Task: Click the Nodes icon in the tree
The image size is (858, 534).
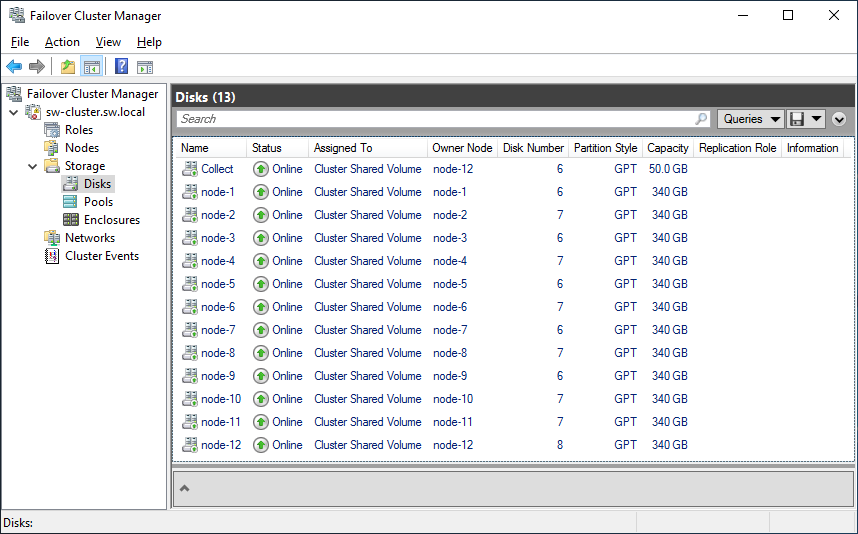Action: (x=52, y=148)
